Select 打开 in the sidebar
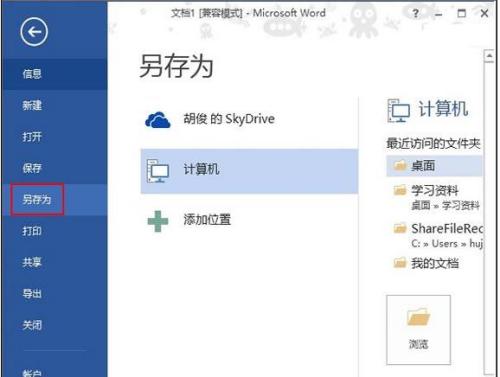Viewport: 500px width, 377px height. 55,137
